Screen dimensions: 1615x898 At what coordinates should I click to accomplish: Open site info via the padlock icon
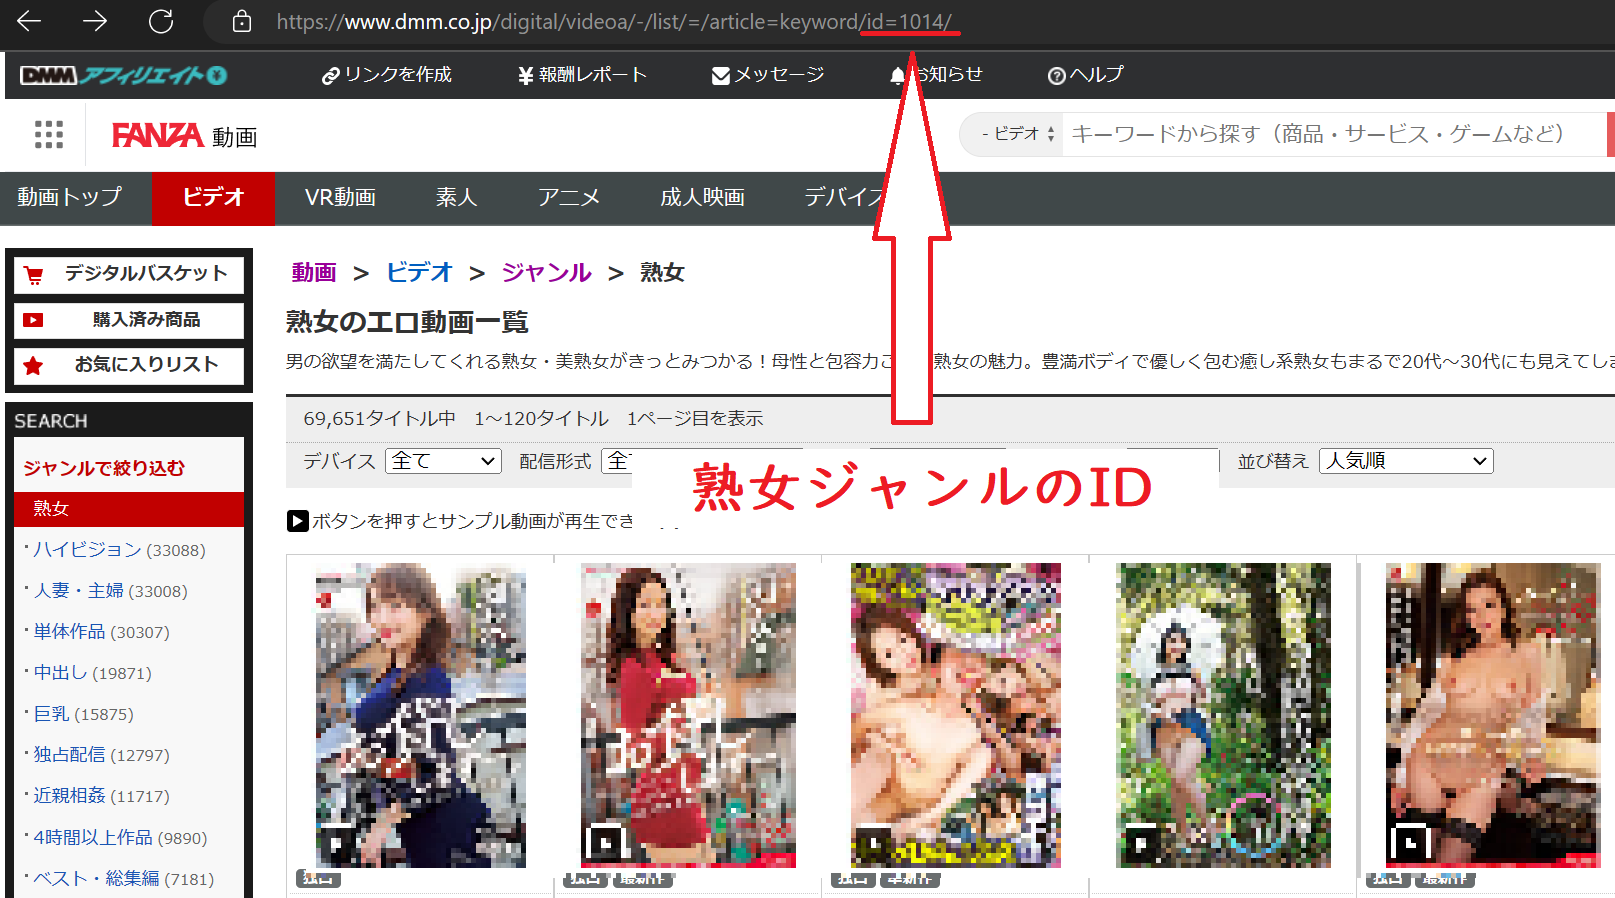pyautogui.click(x=241, y=21)
